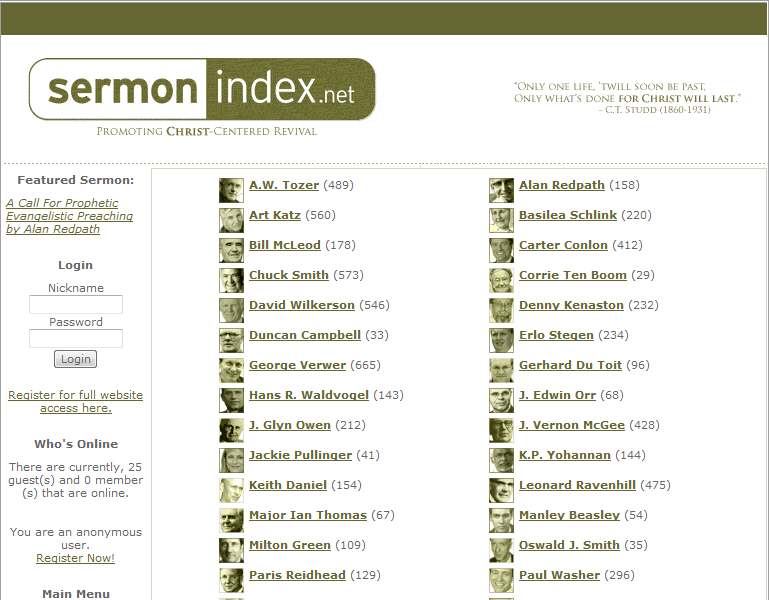
Task: Open Chuck Smith sermons link
Action: 288,275
